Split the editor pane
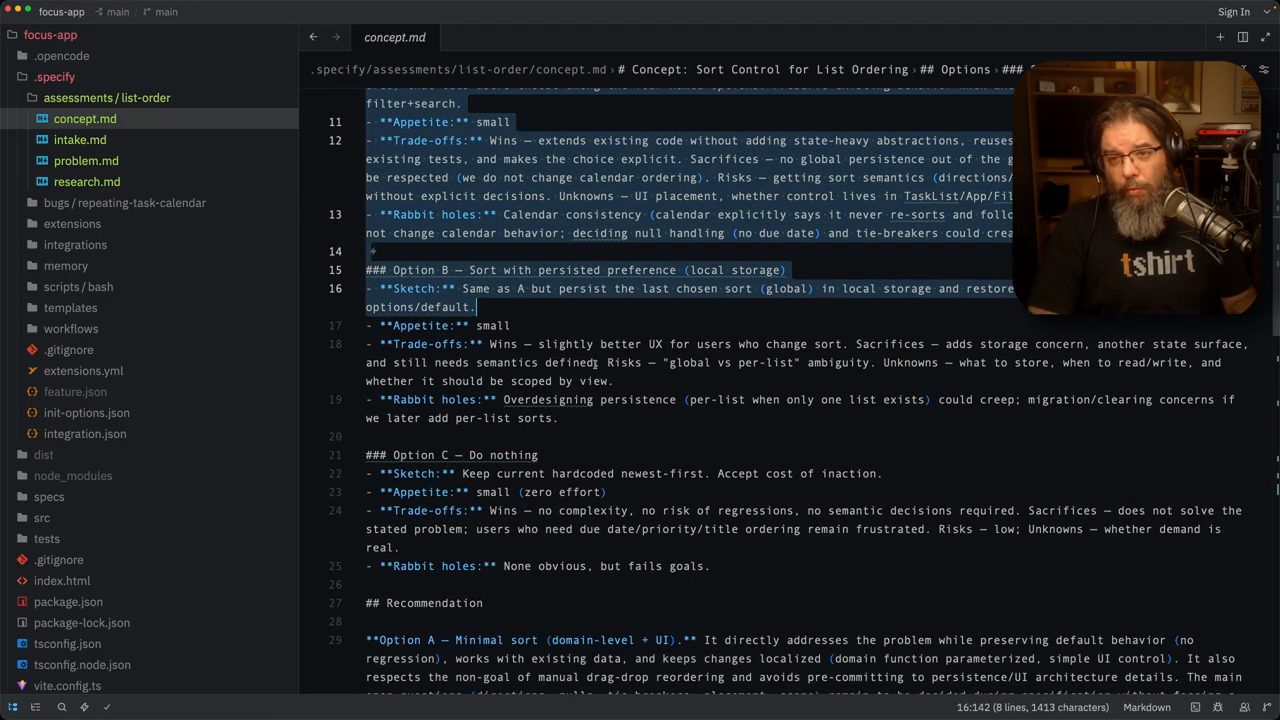The height and width of the screenshot is (720, 1280). pyautogui.click(x=1243, y=37)
